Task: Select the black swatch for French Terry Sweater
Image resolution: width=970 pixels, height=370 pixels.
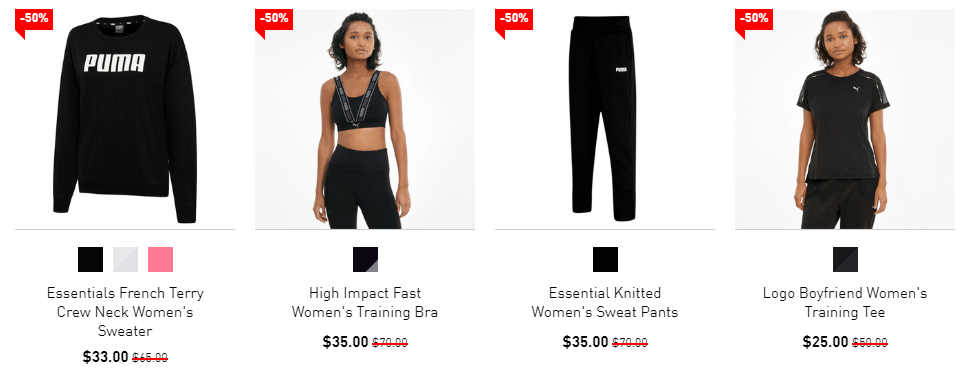Action: click(90, 259)
